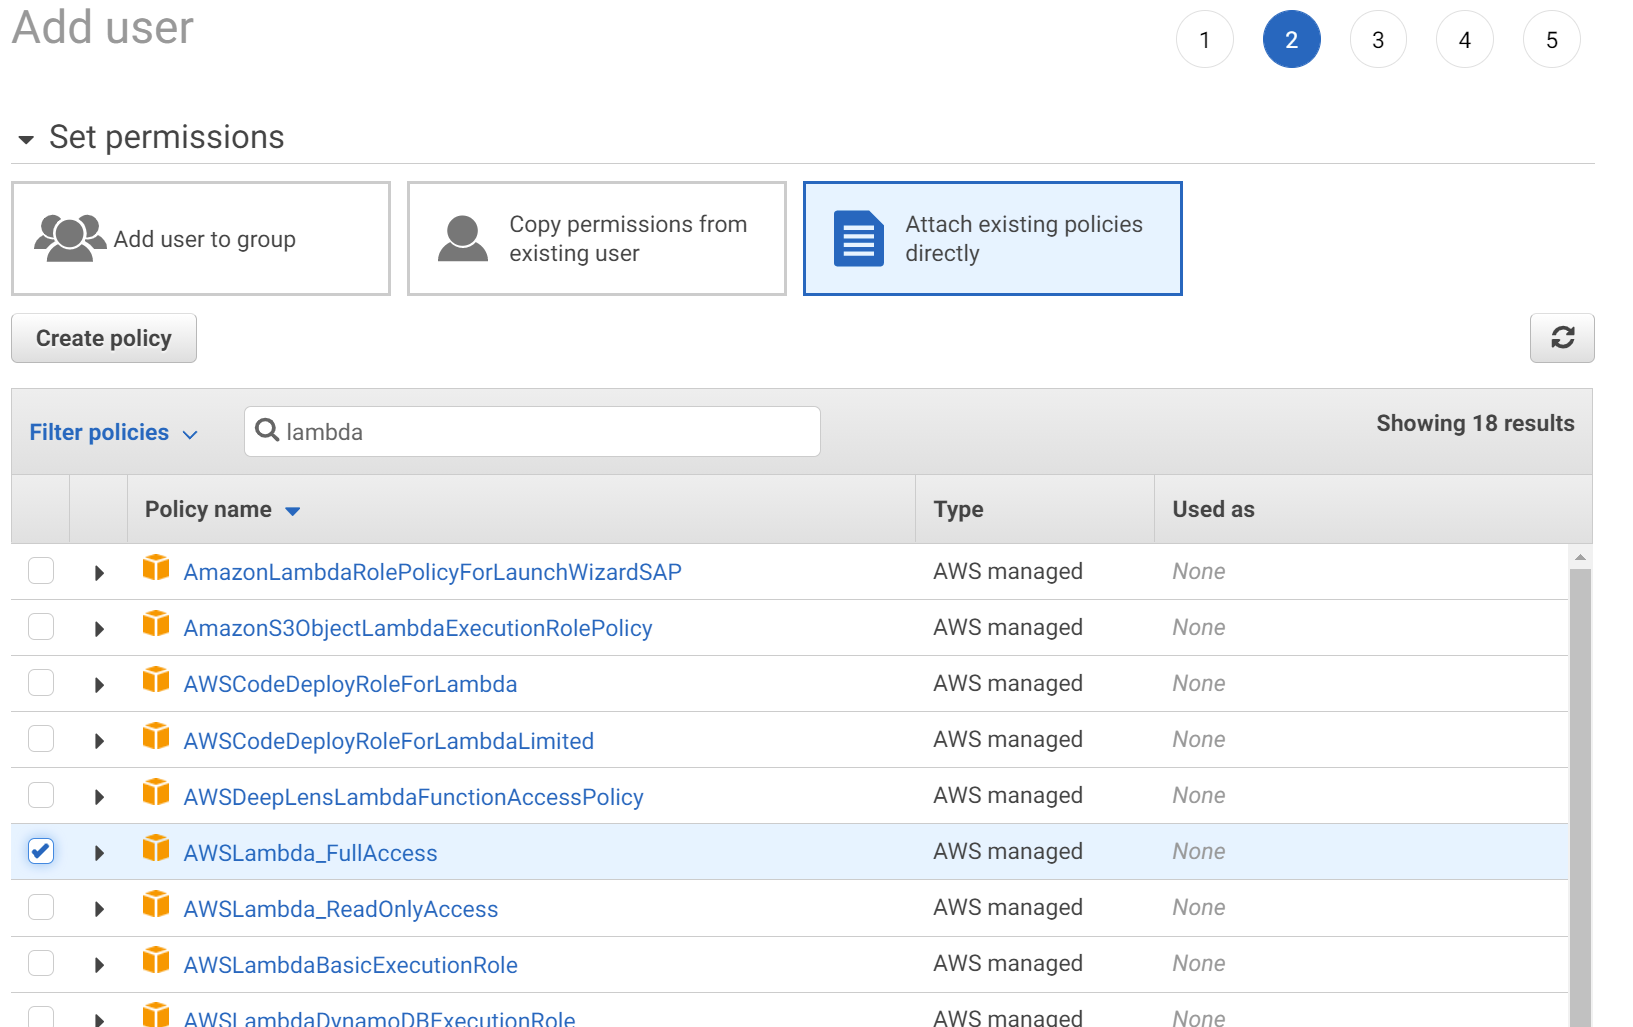Open the AmazonLambdaRolePolicyForLaunchWizardSAP policy link
The height and width of the screenshot is (1027, 1633).
432,572
